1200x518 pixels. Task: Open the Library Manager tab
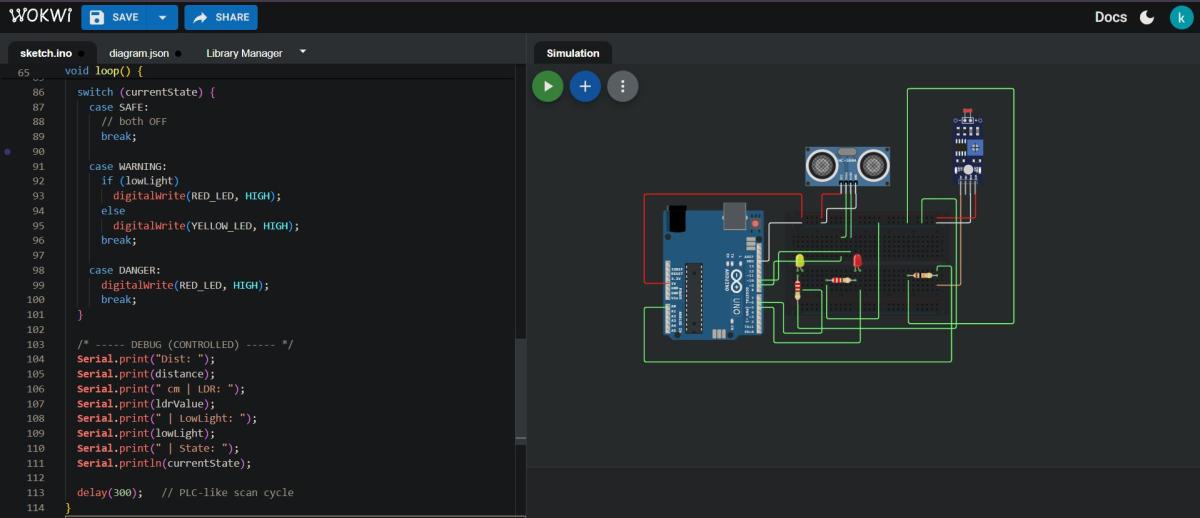pos(244,53)
